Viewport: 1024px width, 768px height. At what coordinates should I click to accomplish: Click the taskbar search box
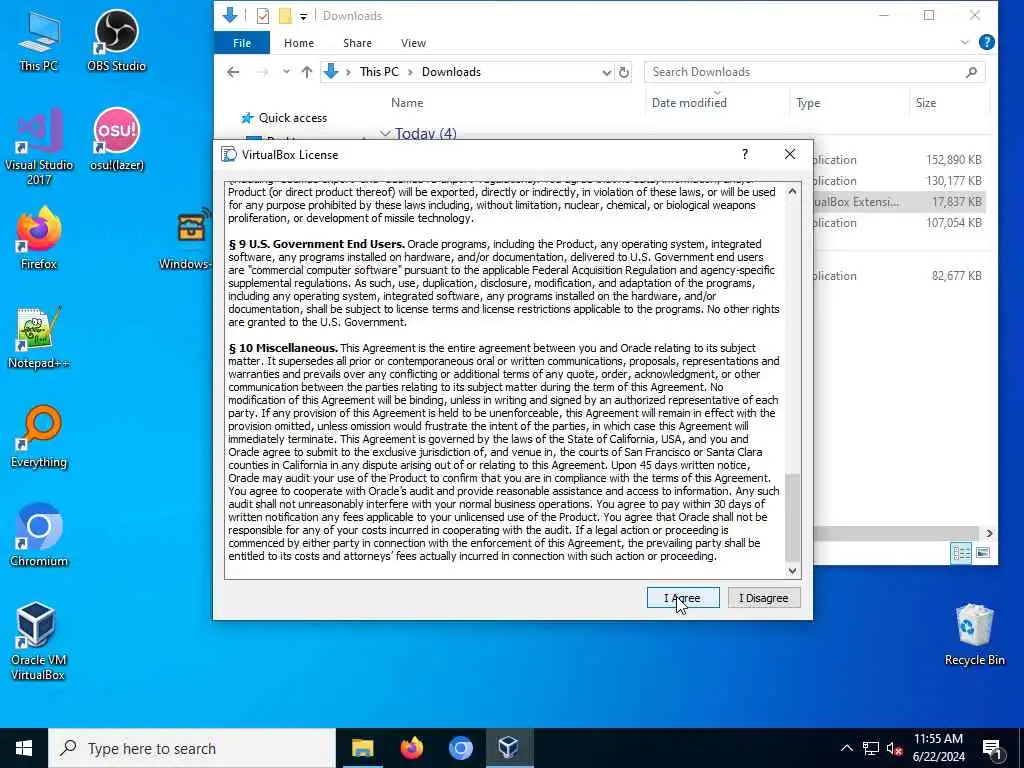pyautogui.click(x=192, y=748)
